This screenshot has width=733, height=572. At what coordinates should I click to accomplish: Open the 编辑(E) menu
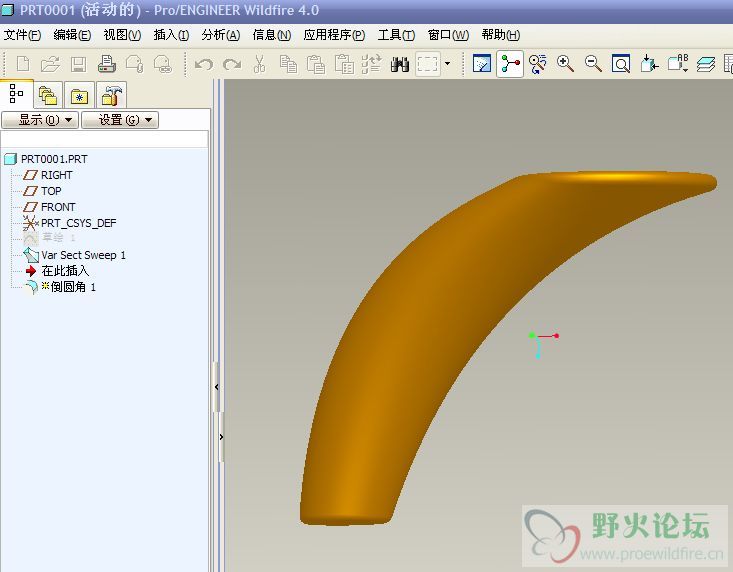pos(72,35)
